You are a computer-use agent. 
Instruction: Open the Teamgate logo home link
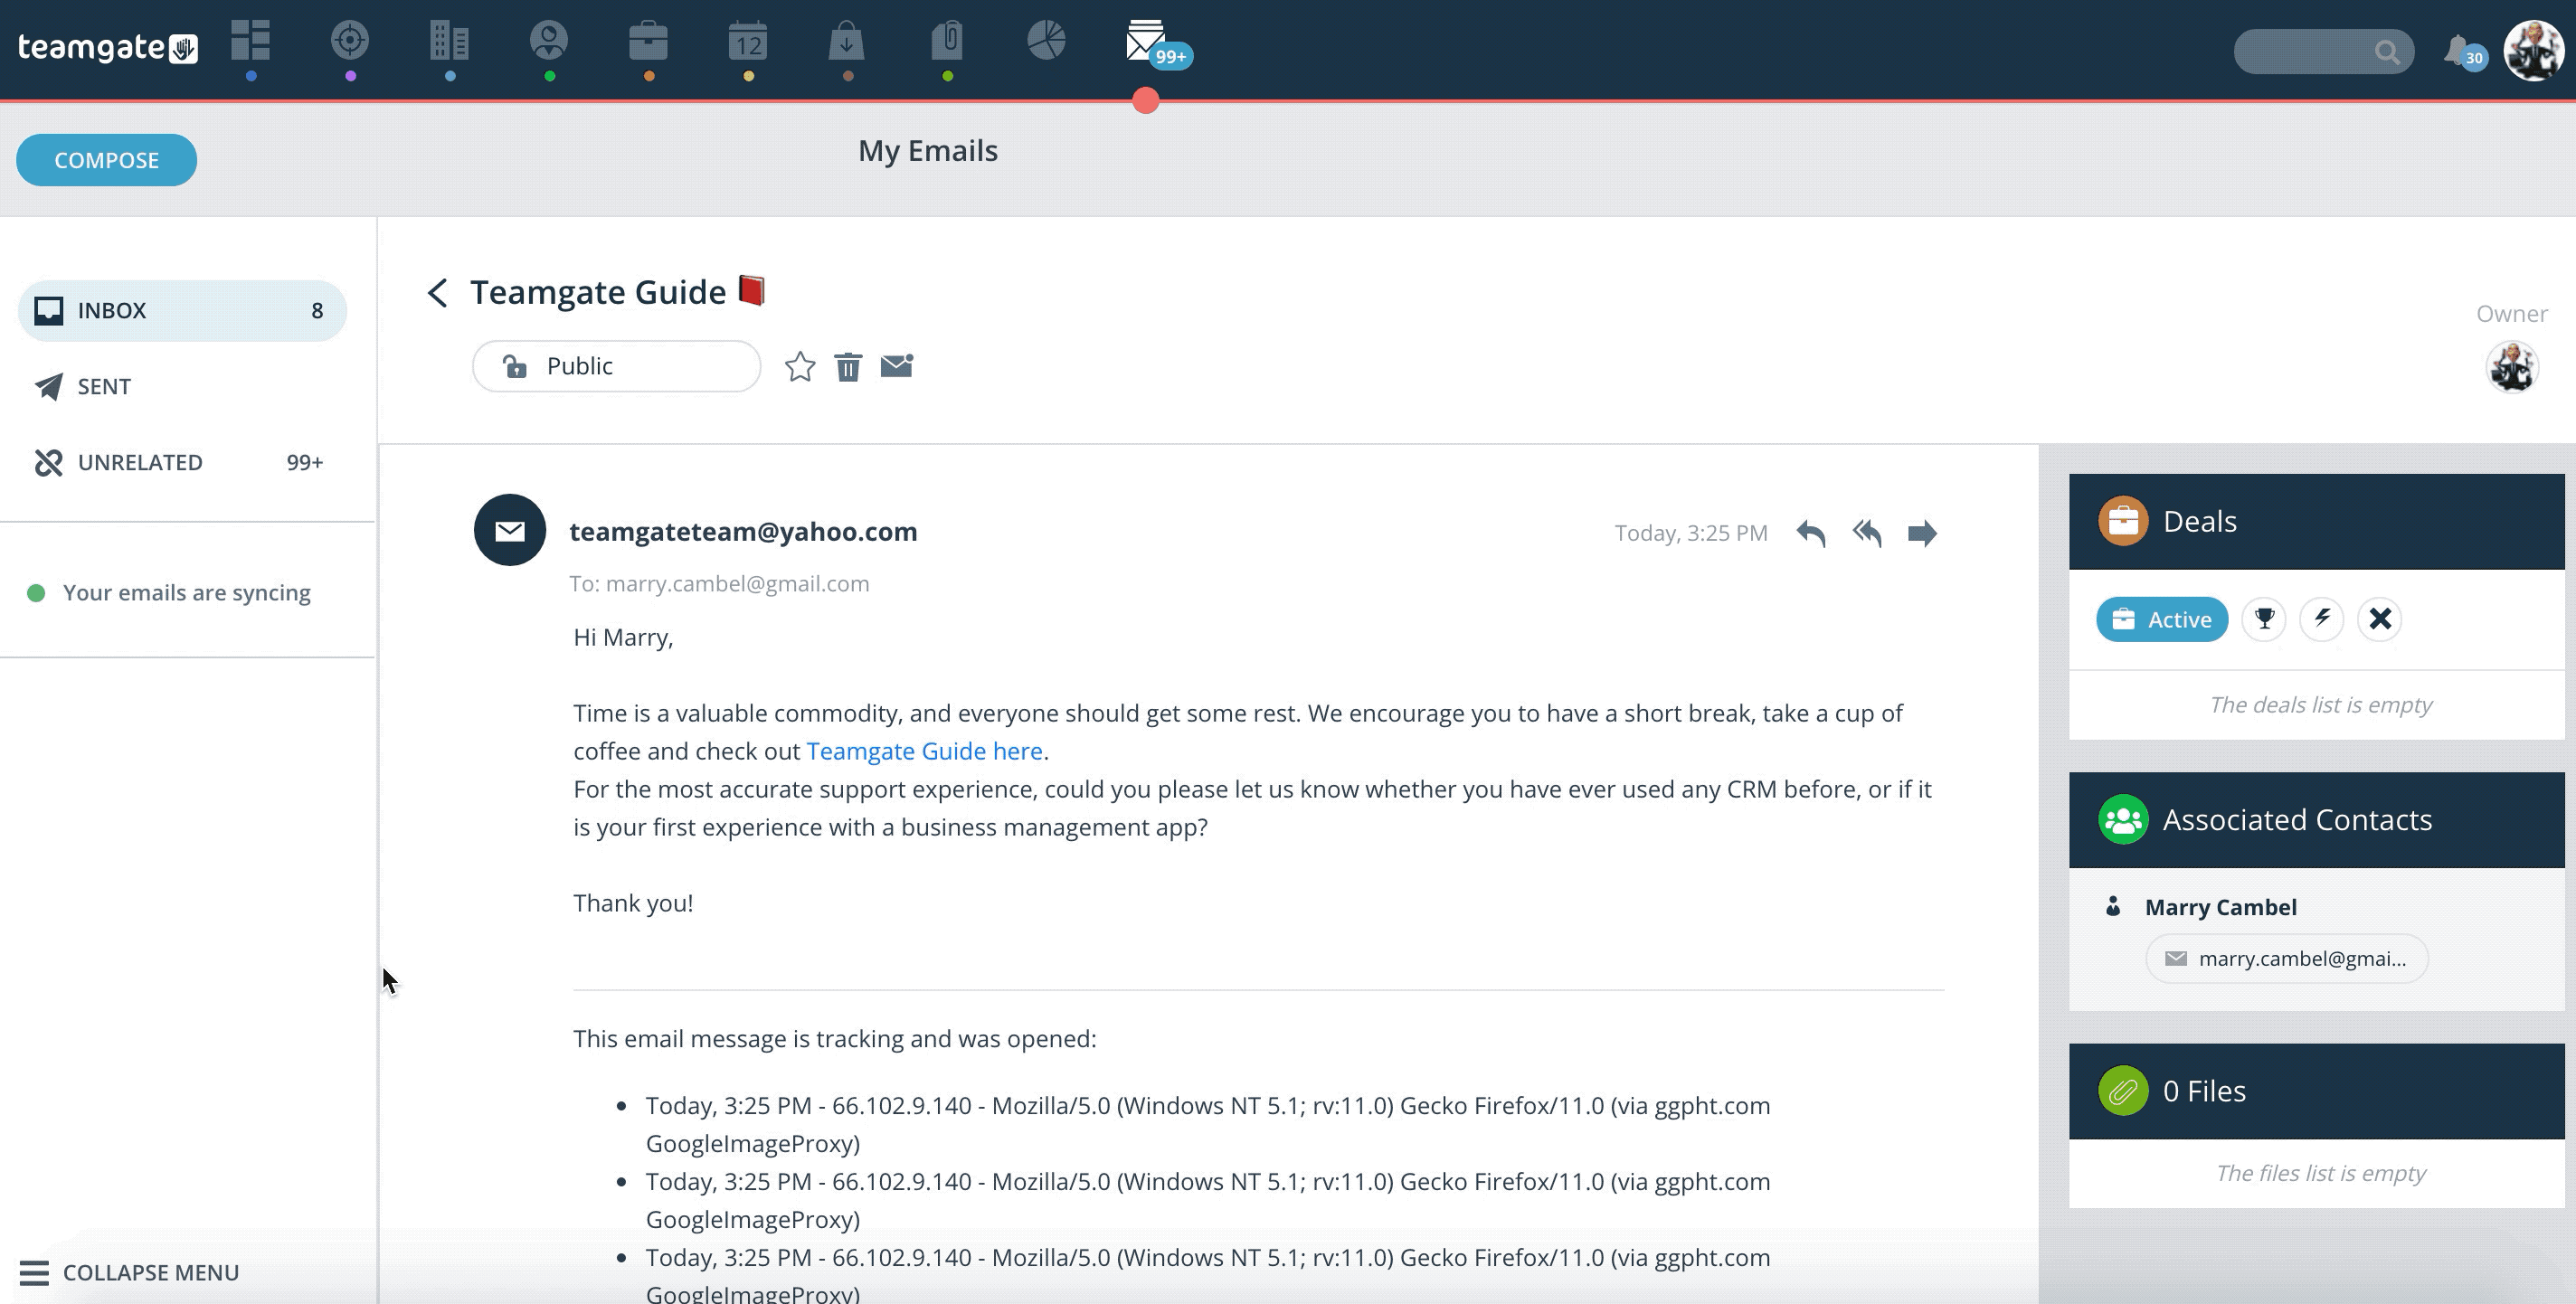tap(108, 47)
